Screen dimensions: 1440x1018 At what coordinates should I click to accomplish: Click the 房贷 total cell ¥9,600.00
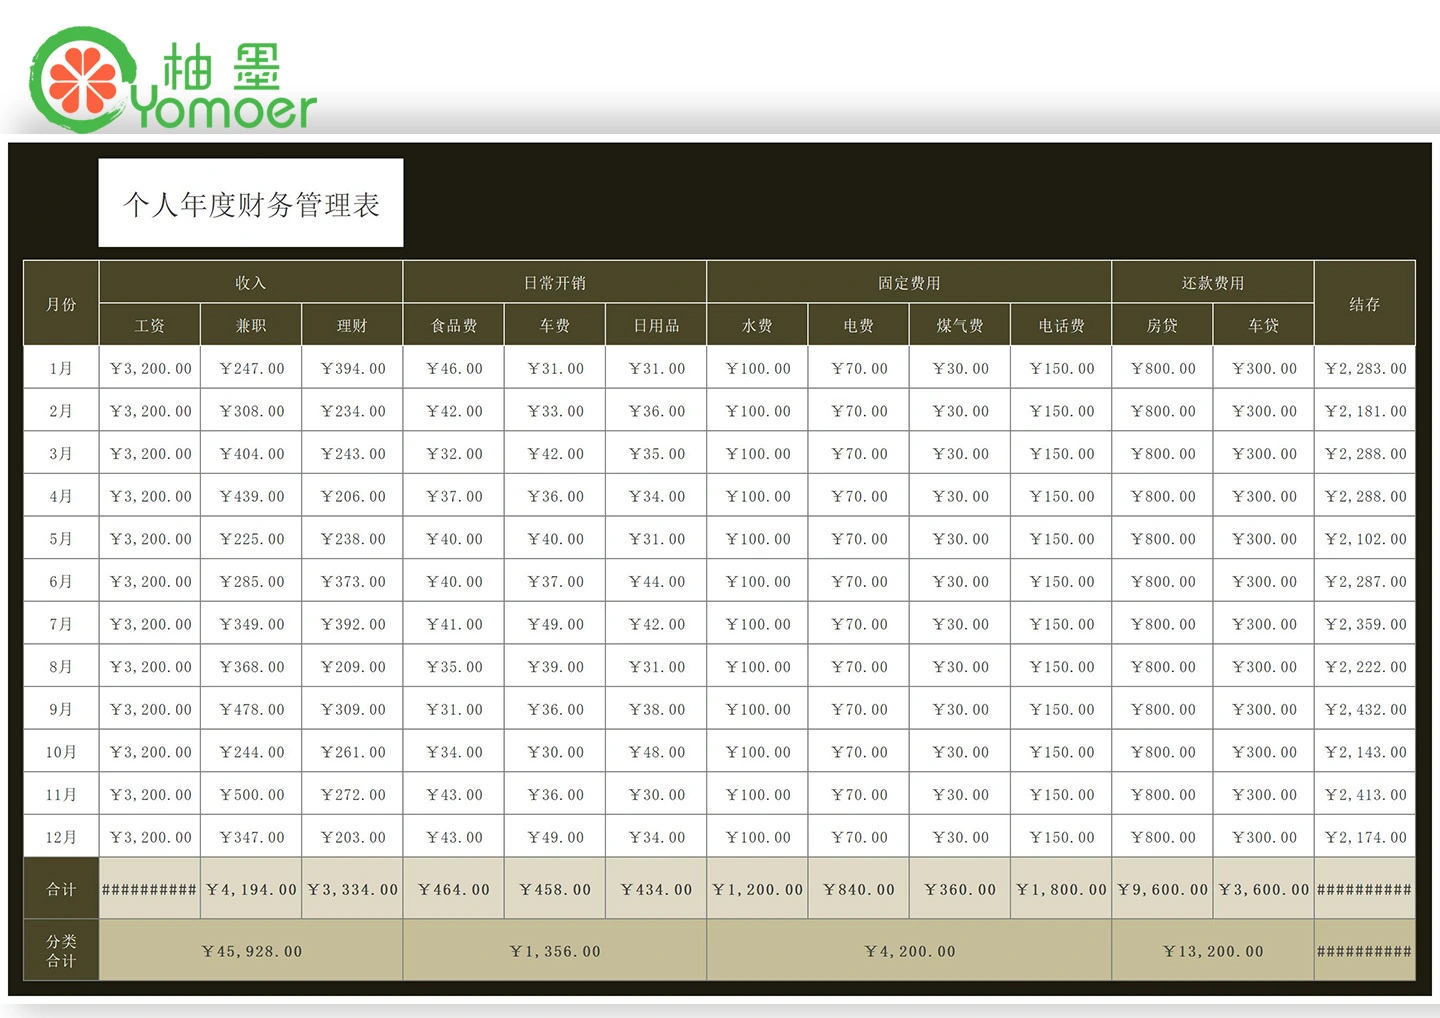(1162, 889)
